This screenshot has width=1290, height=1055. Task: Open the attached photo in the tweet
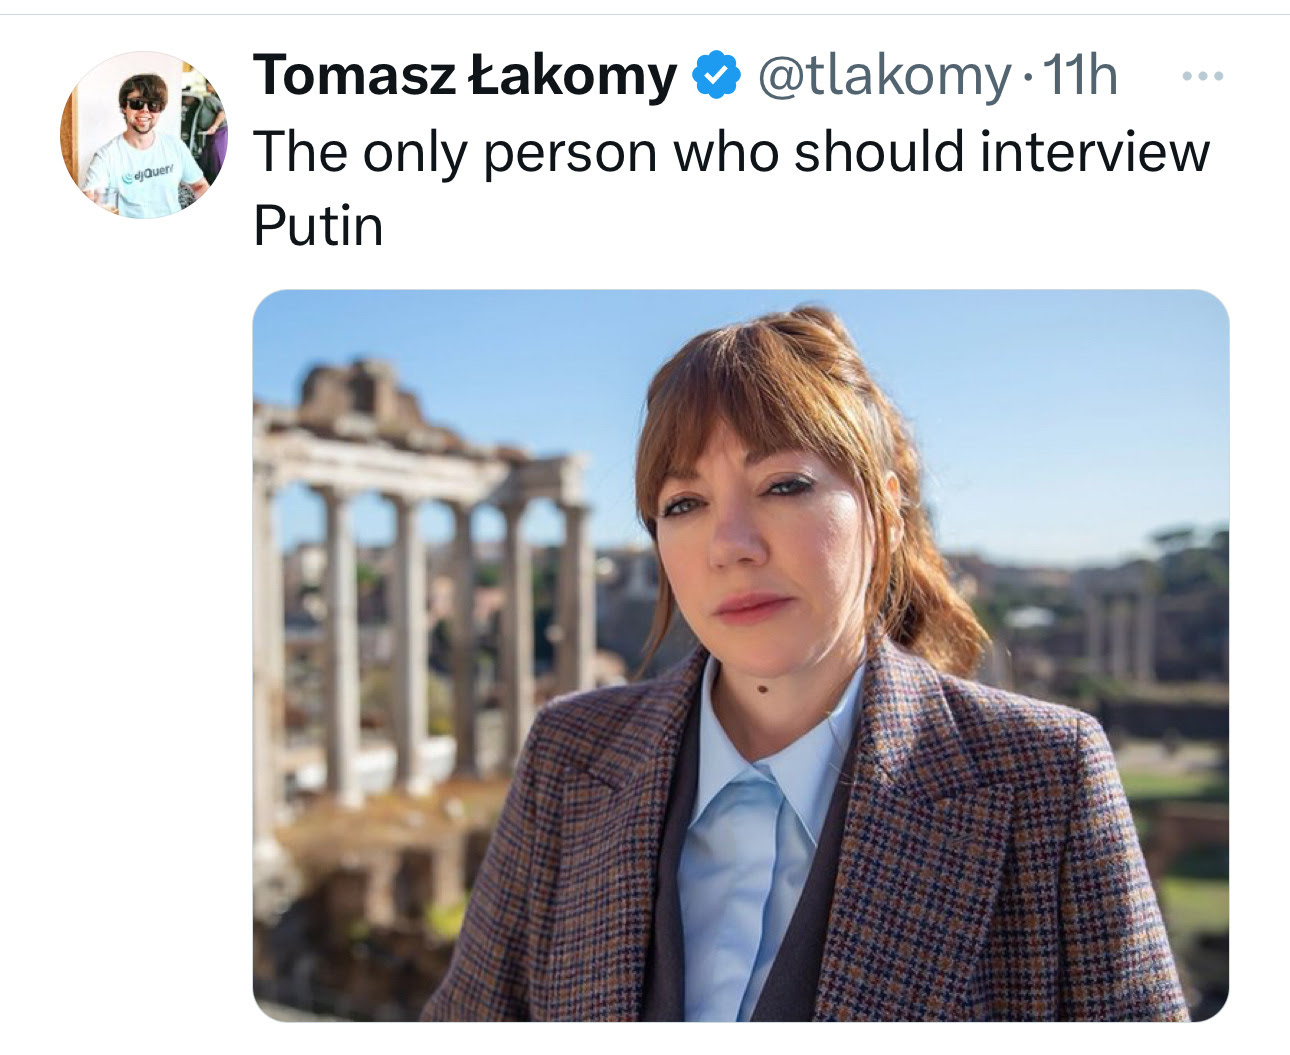pos(740,655)
